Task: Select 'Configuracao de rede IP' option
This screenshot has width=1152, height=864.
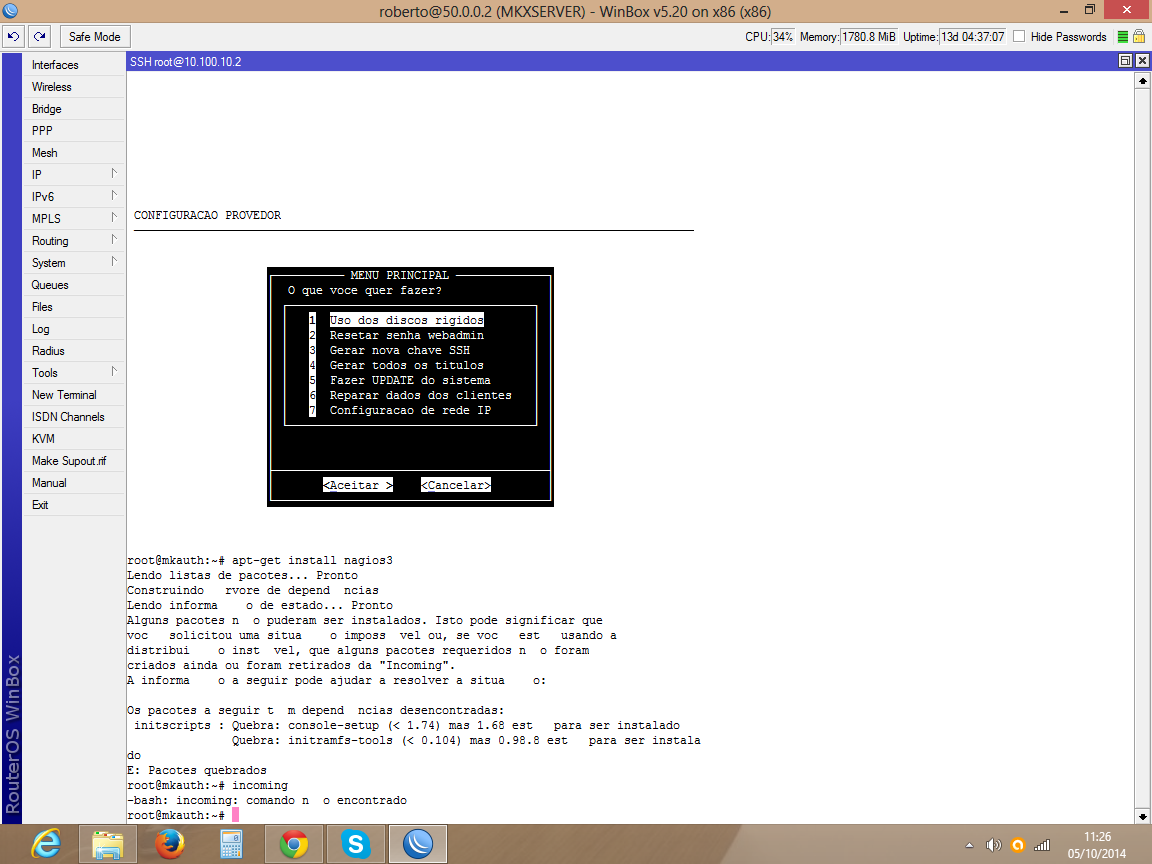Action: click(410, 411)
